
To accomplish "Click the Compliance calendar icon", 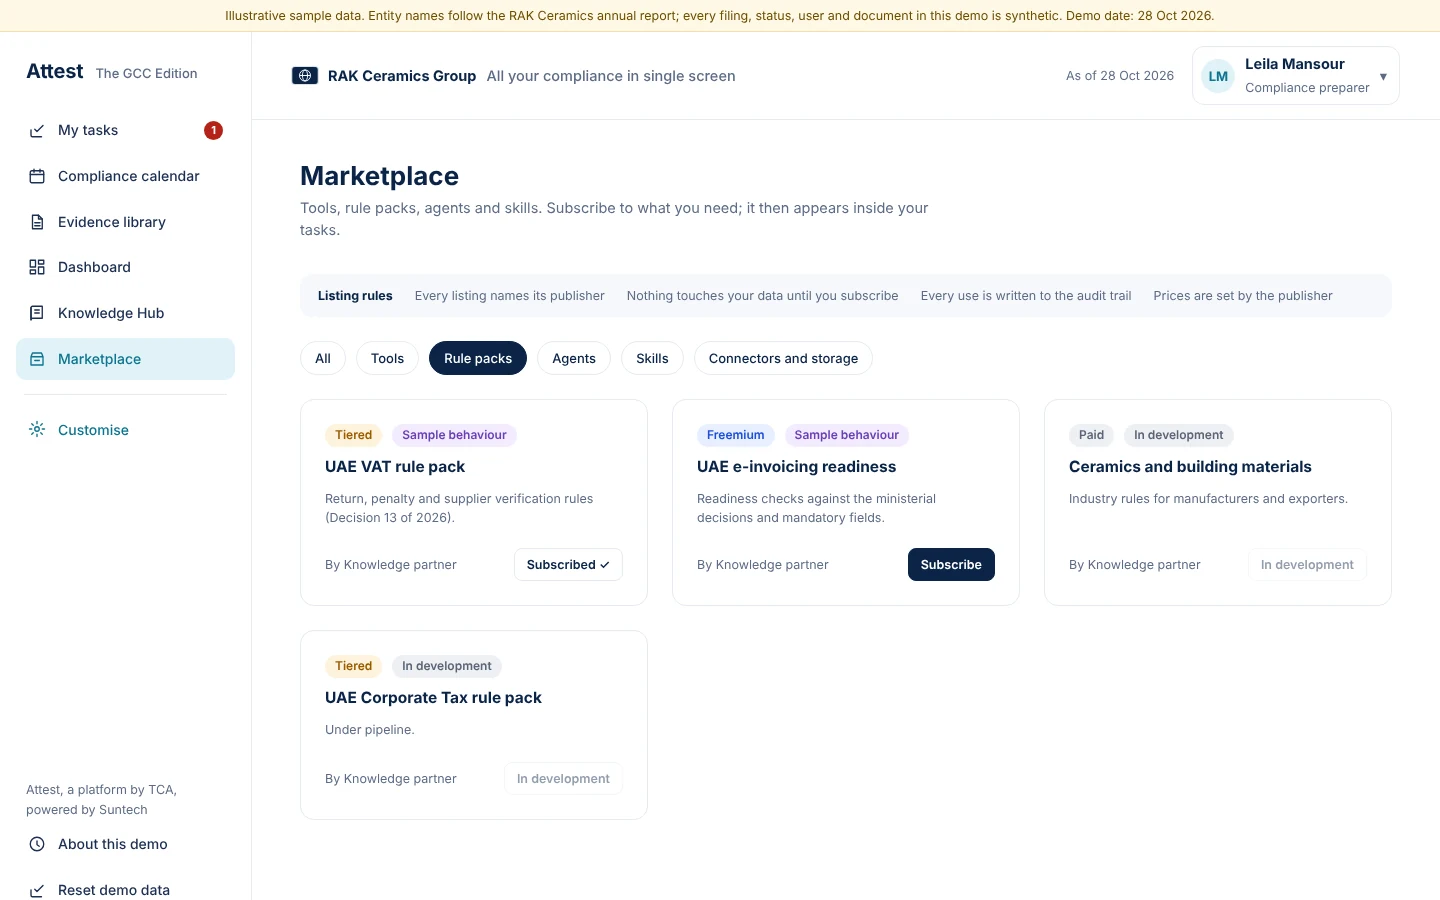I will point(37,176).
